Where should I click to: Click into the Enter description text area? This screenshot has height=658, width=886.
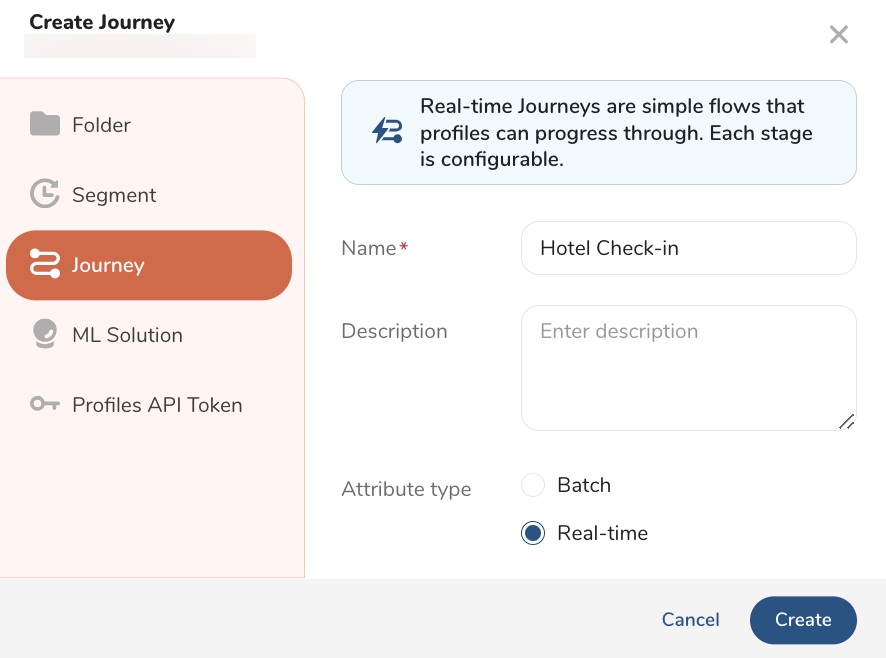coord(688,368)
